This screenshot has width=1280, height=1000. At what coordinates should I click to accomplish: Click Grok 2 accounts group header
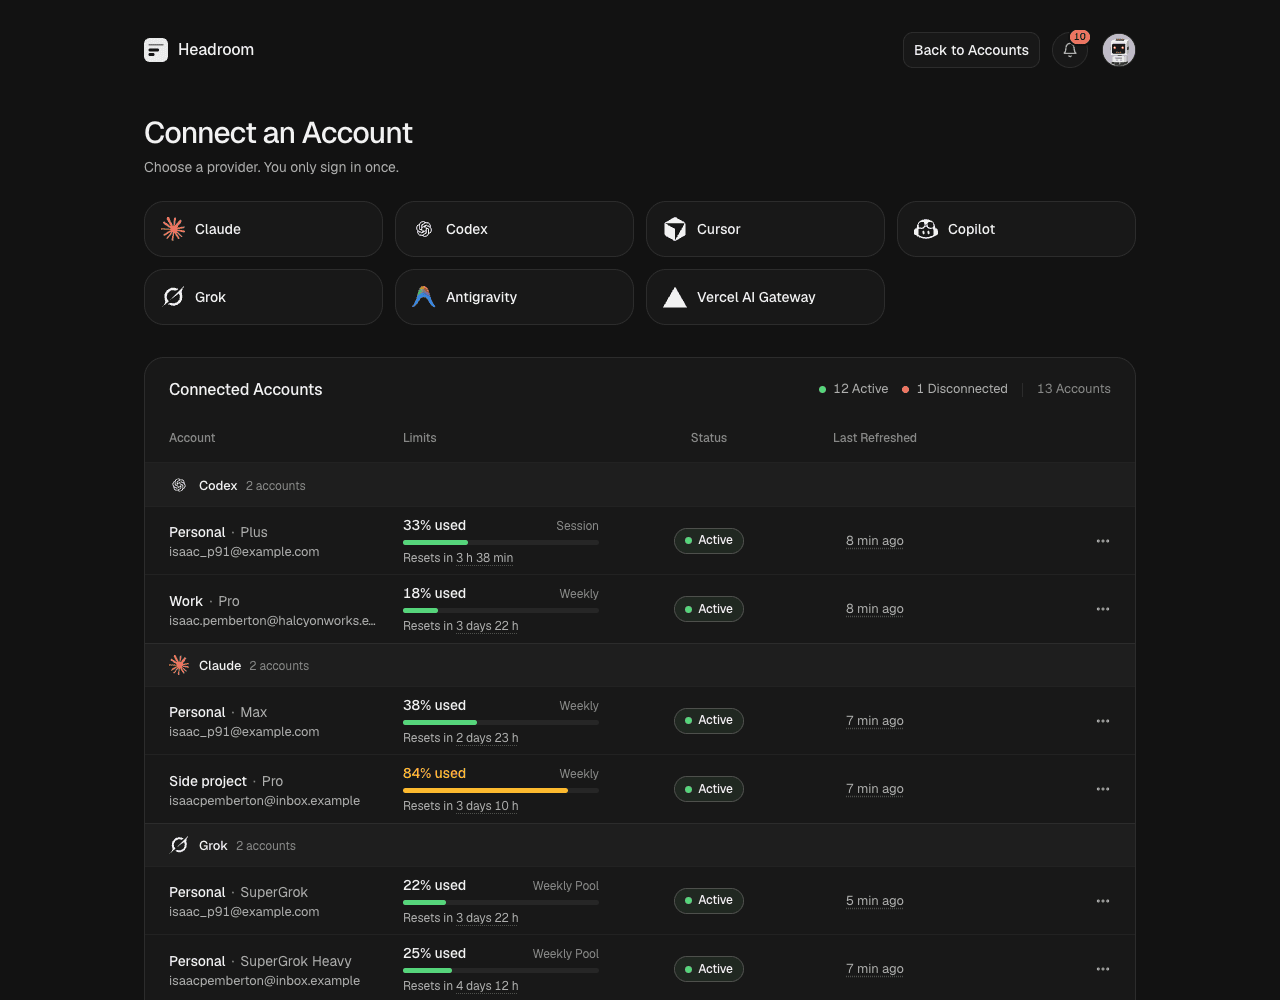click(x=640, y=845)
